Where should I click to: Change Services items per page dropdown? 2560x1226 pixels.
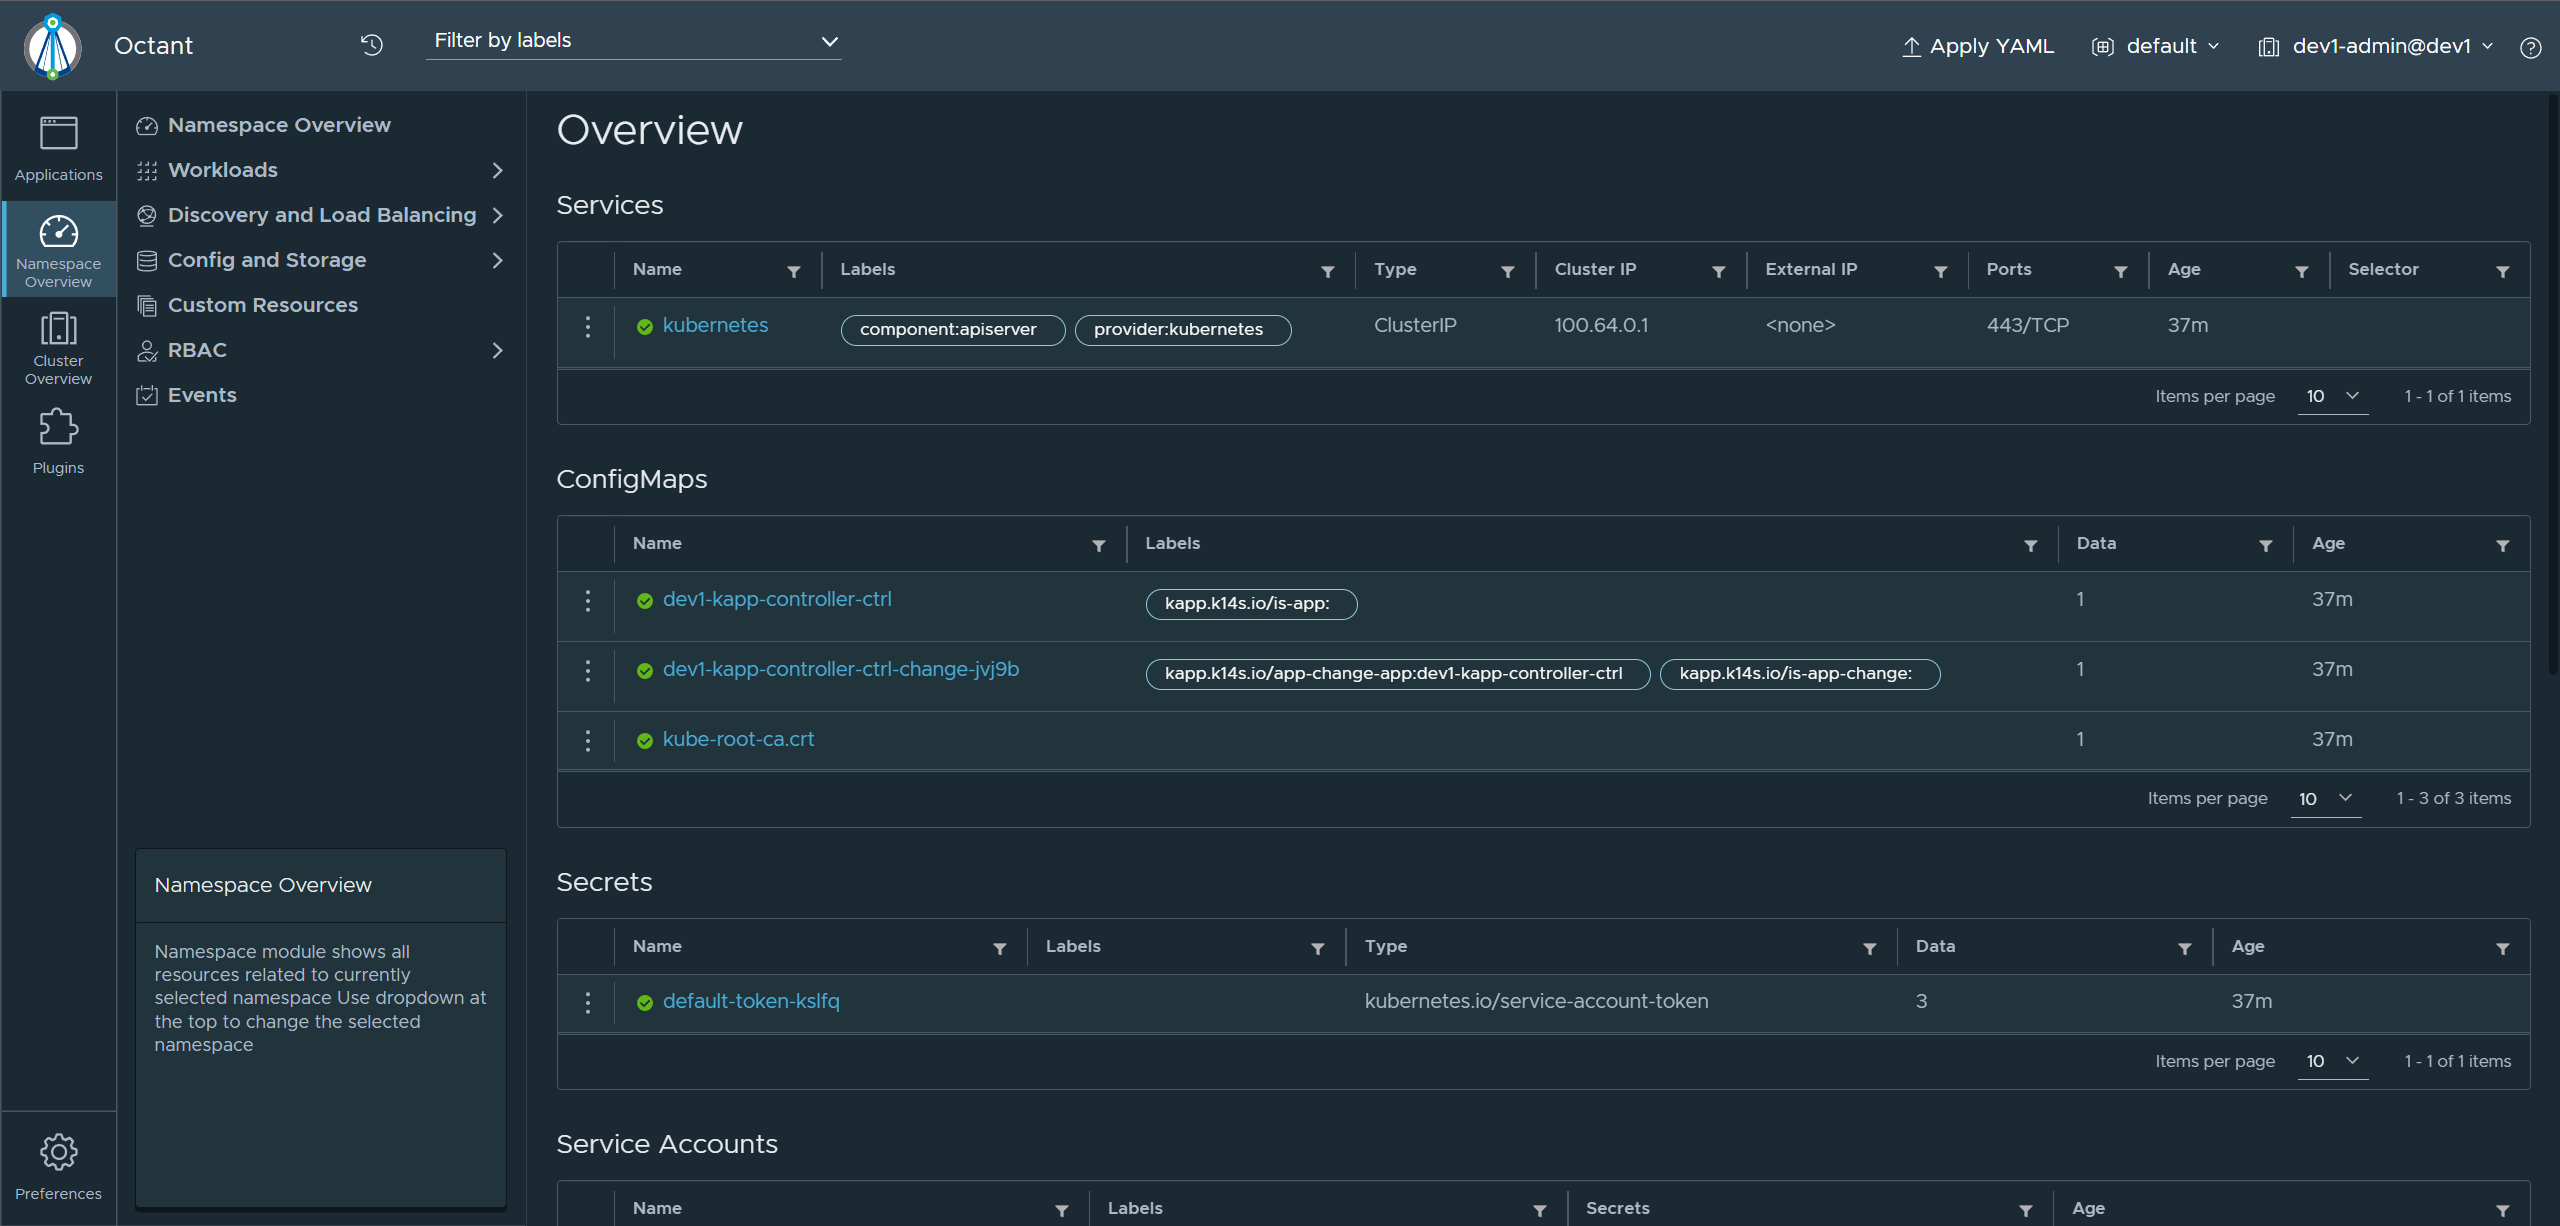(2333, 396)
